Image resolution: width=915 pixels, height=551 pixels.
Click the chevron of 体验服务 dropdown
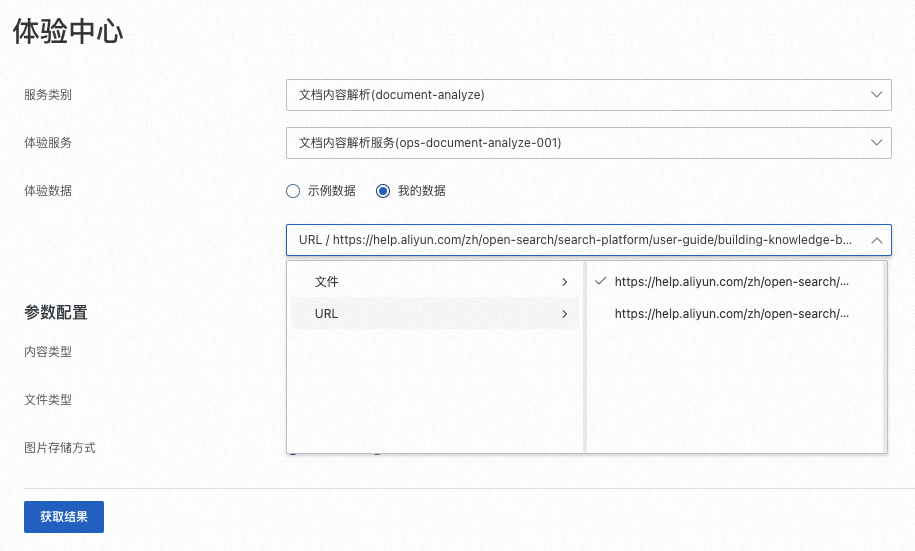click(x=876, y=142)
